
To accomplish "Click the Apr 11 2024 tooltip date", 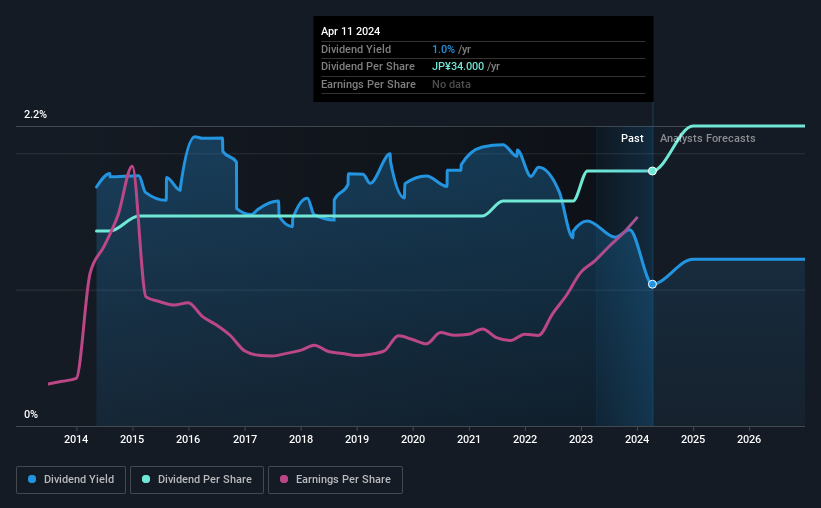I will [350, 31].
